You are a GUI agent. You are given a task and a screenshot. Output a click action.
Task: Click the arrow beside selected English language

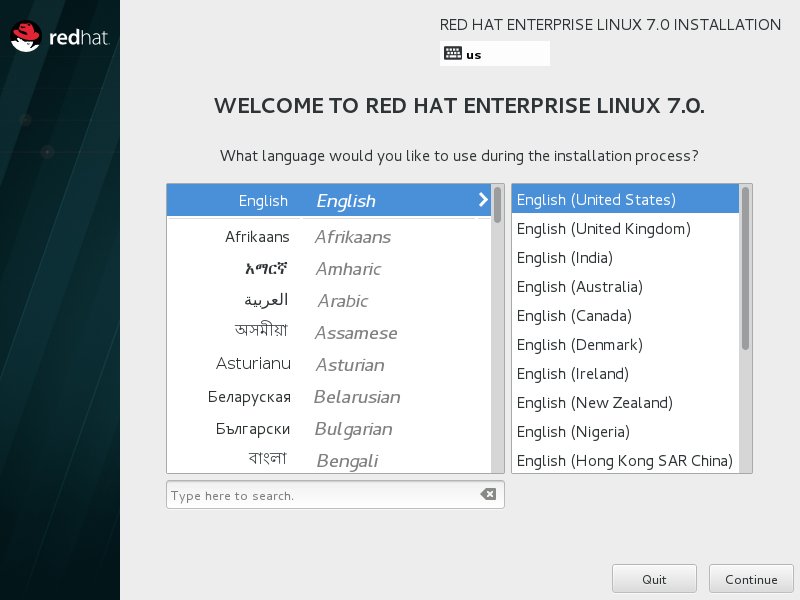click(483, 200)
